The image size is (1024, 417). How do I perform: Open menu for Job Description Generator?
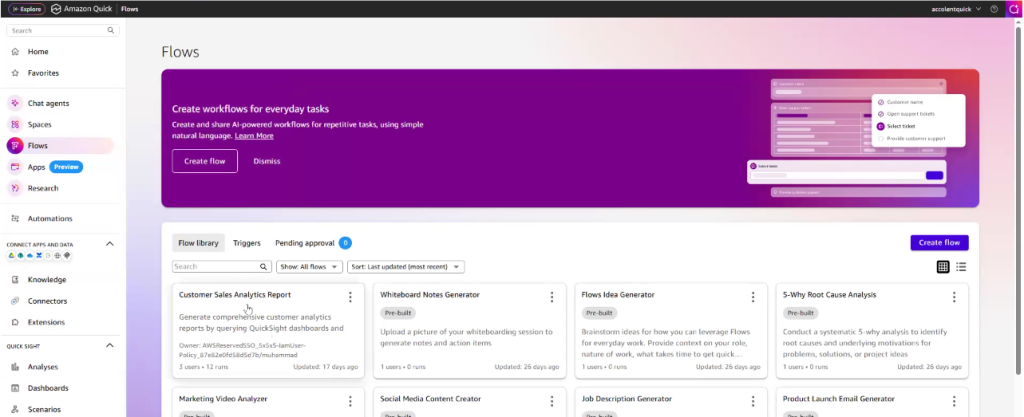click(753, 401)
